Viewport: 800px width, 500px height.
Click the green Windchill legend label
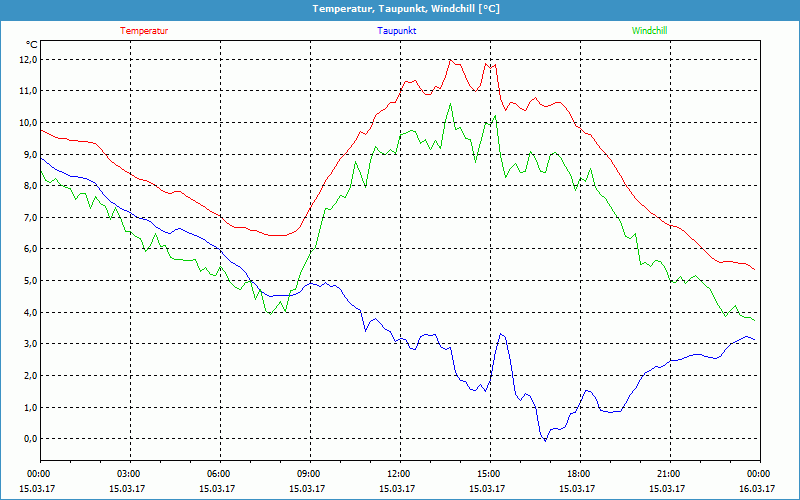649,31
